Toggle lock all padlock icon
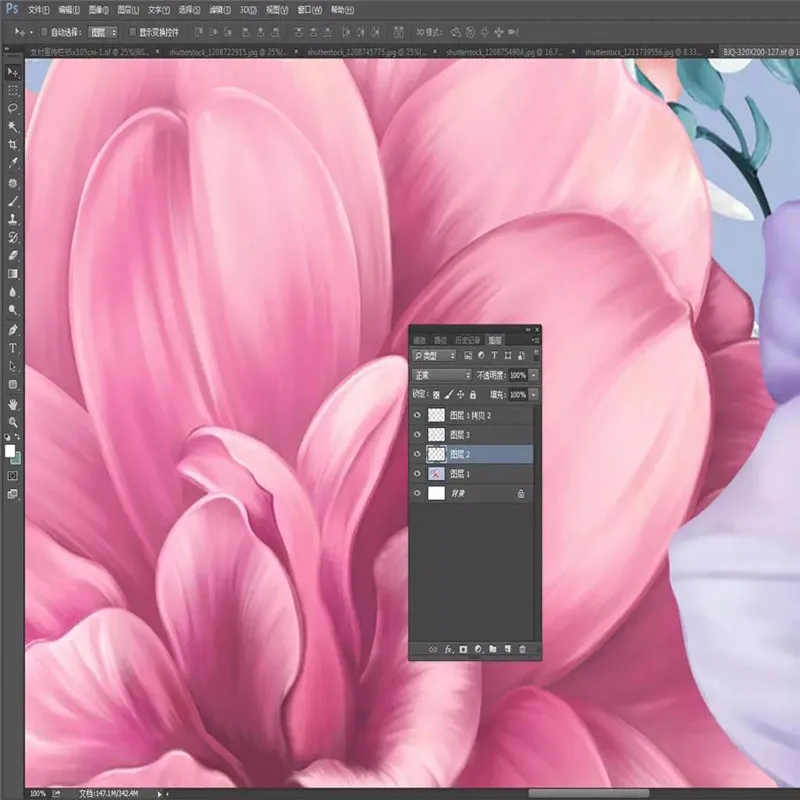Viewport: 800px width, 800px height. [473, 395]
